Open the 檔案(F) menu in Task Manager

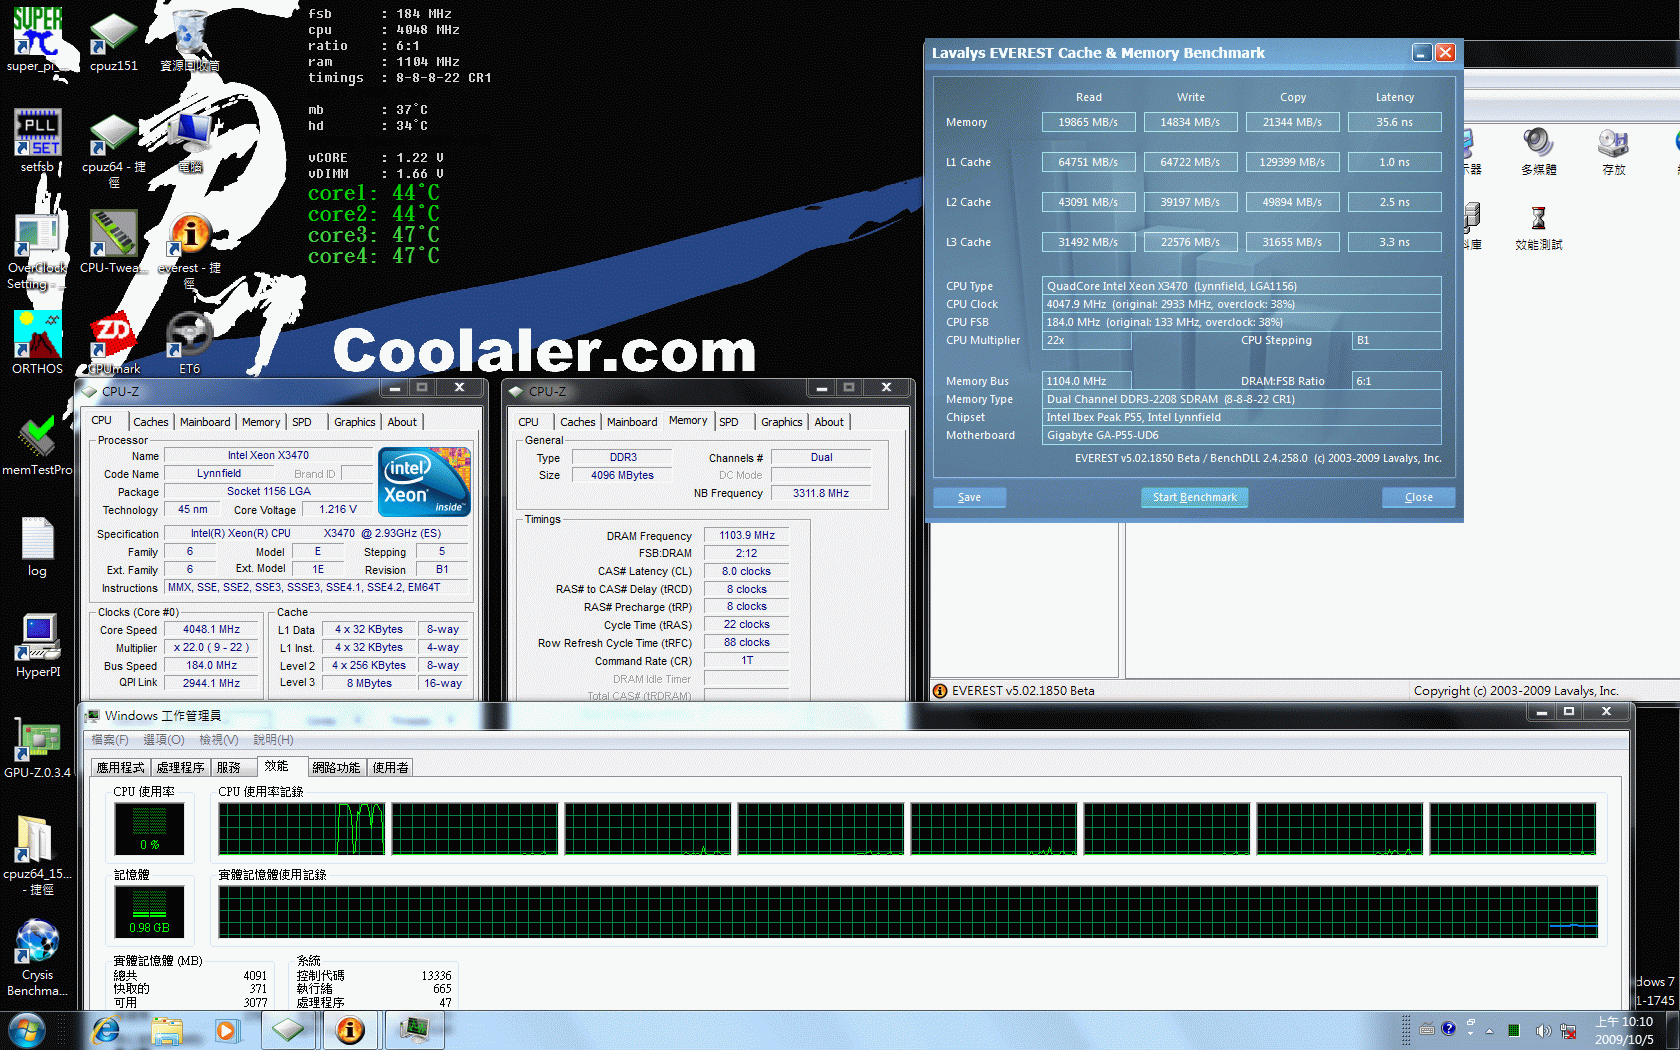(110, 740)
